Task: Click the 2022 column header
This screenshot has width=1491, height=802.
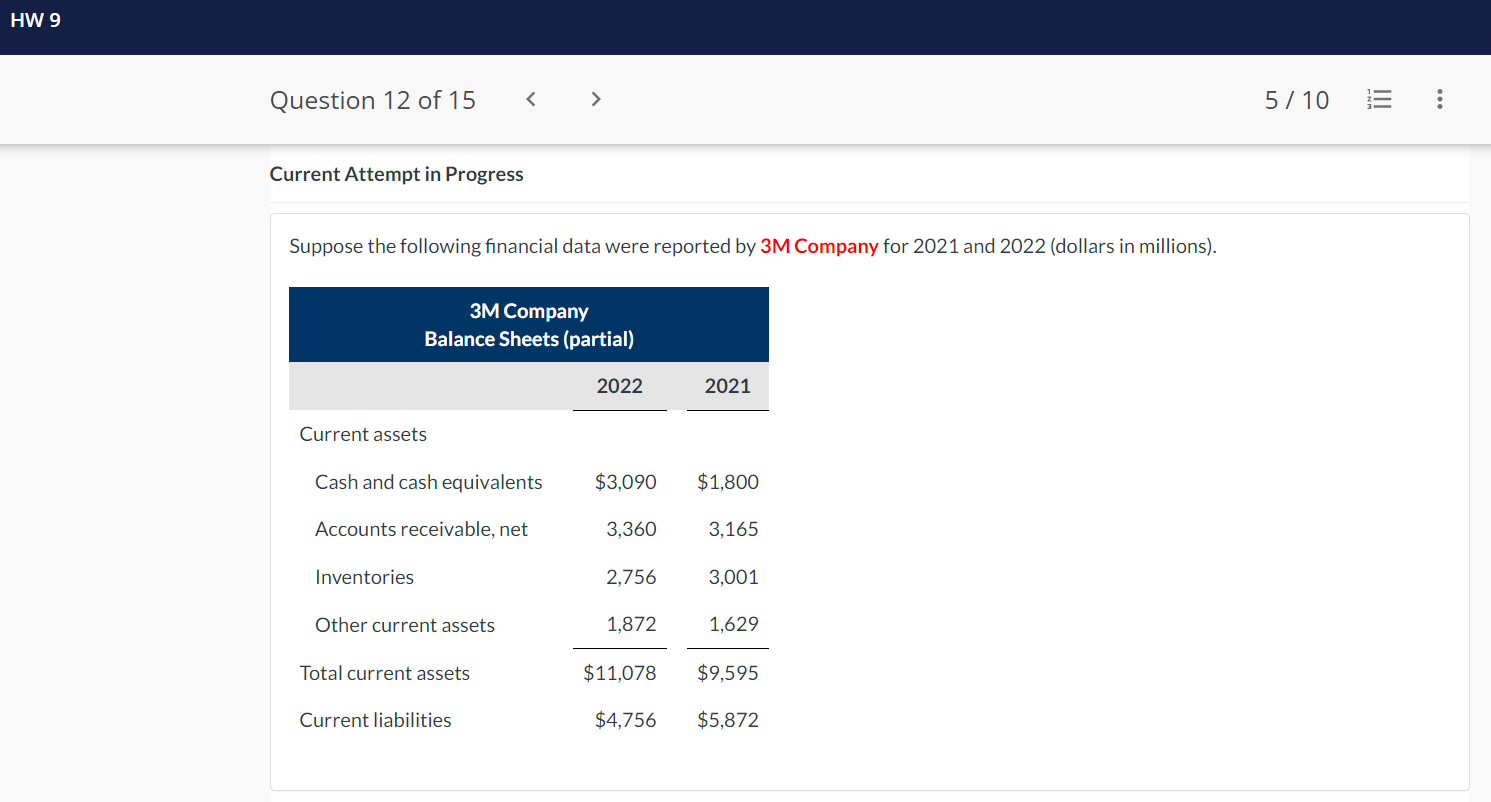Action: (x=620, y=386)
